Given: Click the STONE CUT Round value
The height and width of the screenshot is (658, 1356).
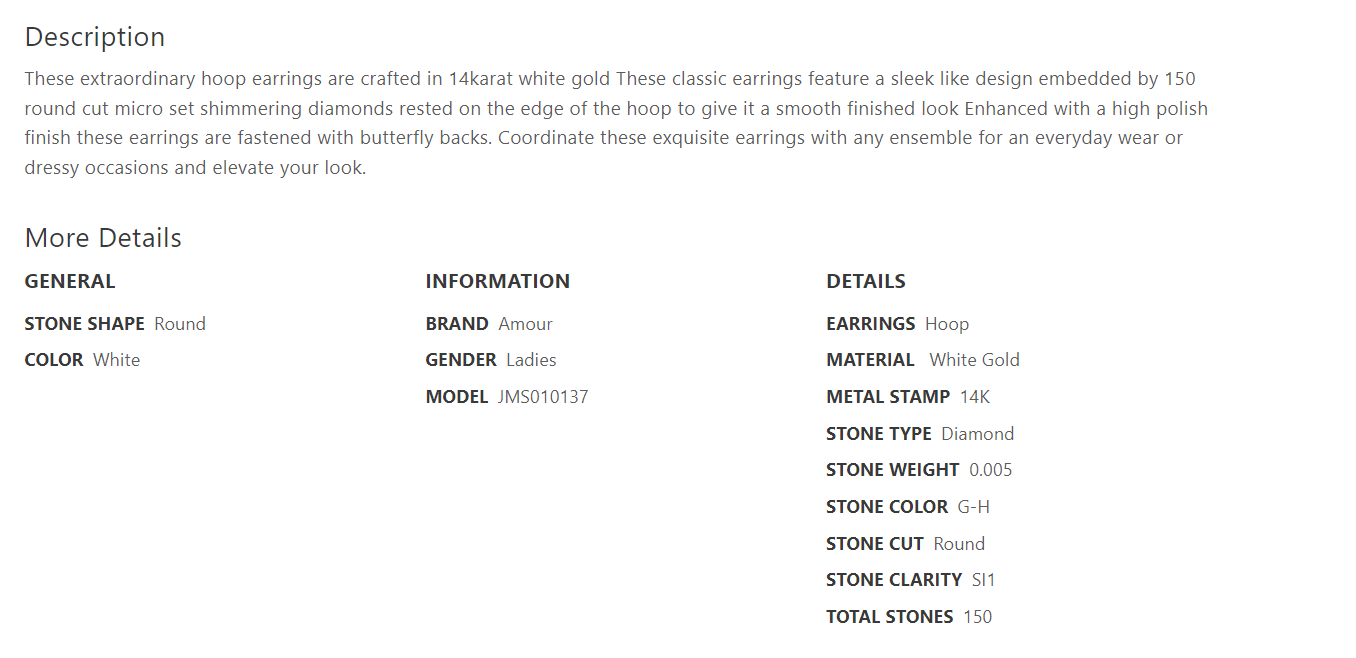Looking at the screenshot, I should 959,544.
